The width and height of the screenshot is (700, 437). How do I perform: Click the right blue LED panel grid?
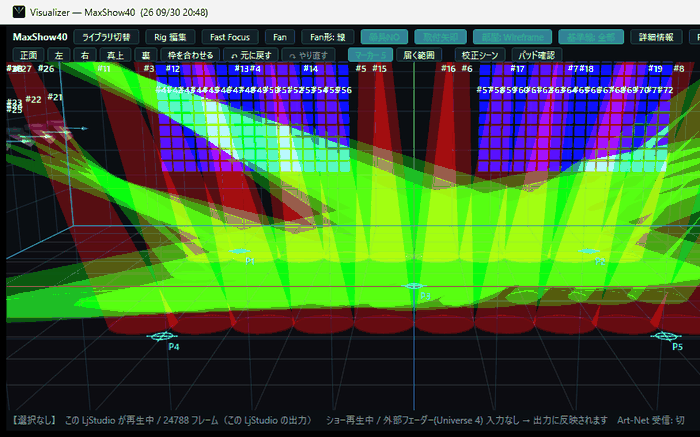point(574,118)
